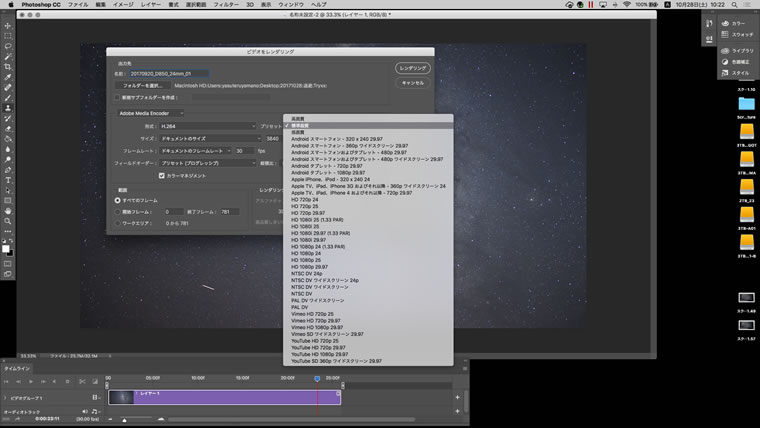The width and height of the screenshot is (760, 428).
Task: Click the フォルダーを選択 button
Action: [x=142, y=85]
